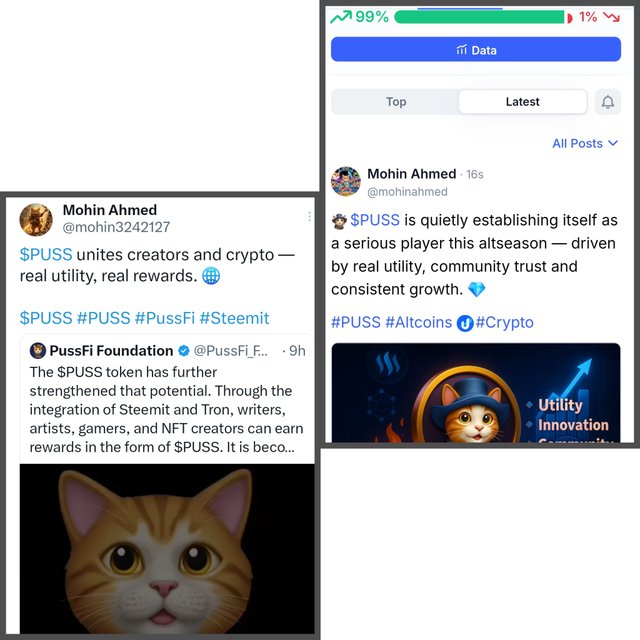Open the orange cat image thumbnail
The width and height of the screenshot is (640, 640).
[x=167, y=549]
